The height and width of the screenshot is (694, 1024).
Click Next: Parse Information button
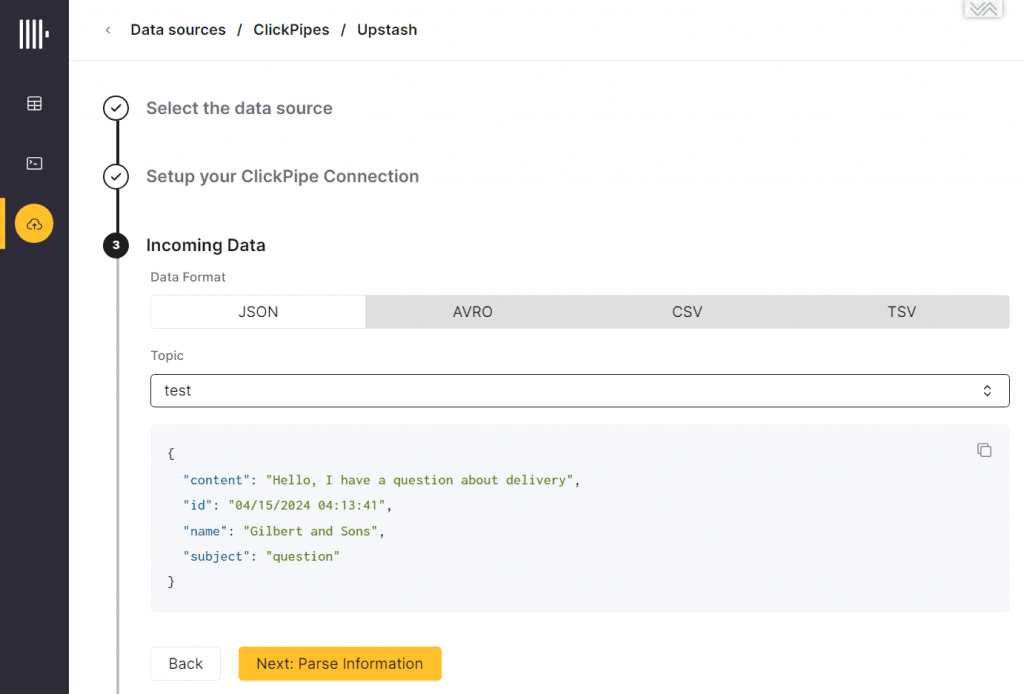click(x=340, y=663)
